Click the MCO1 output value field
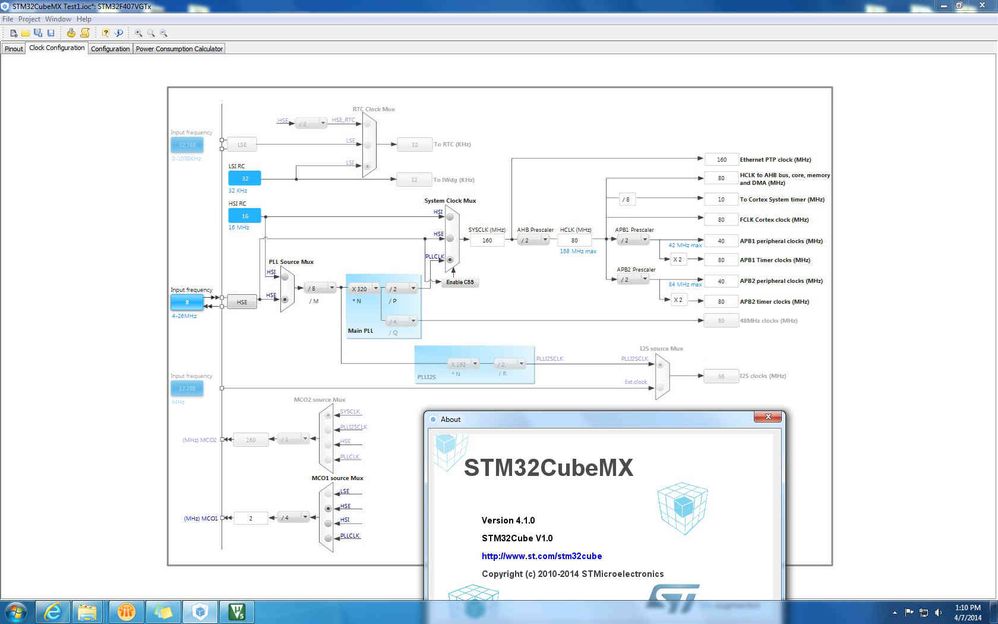 251,518
